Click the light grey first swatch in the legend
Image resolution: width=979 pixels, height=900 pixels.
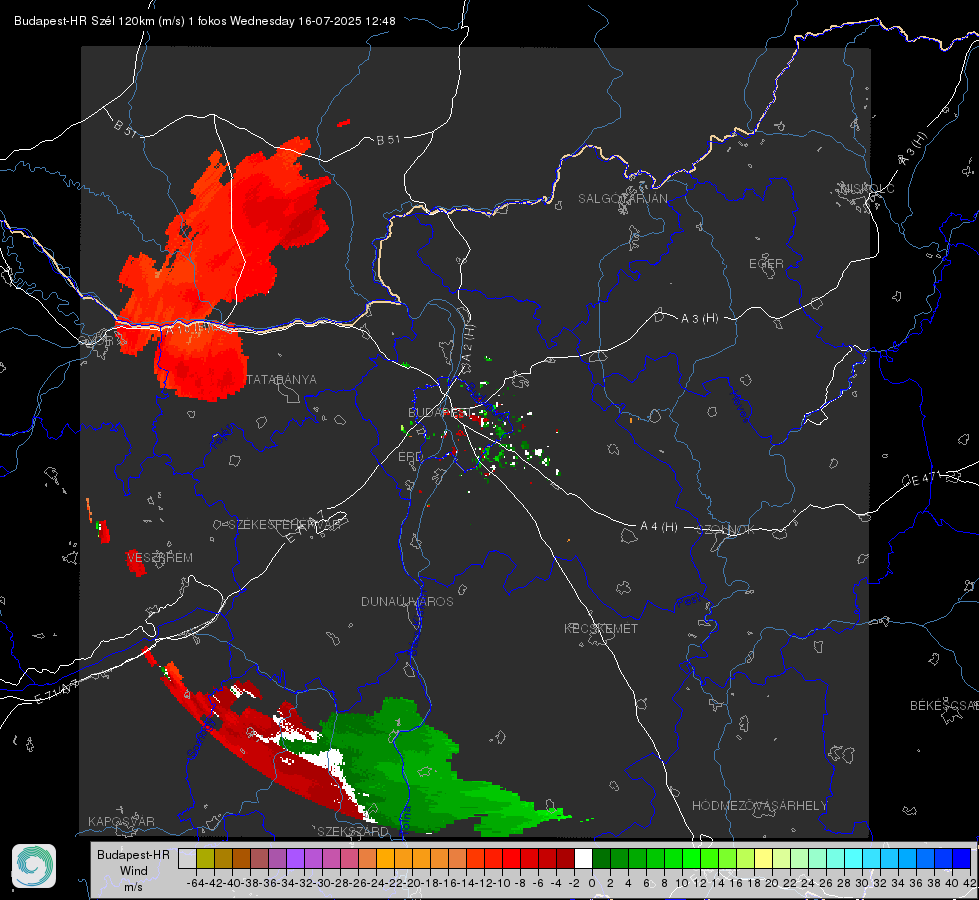tap(187, 858)
